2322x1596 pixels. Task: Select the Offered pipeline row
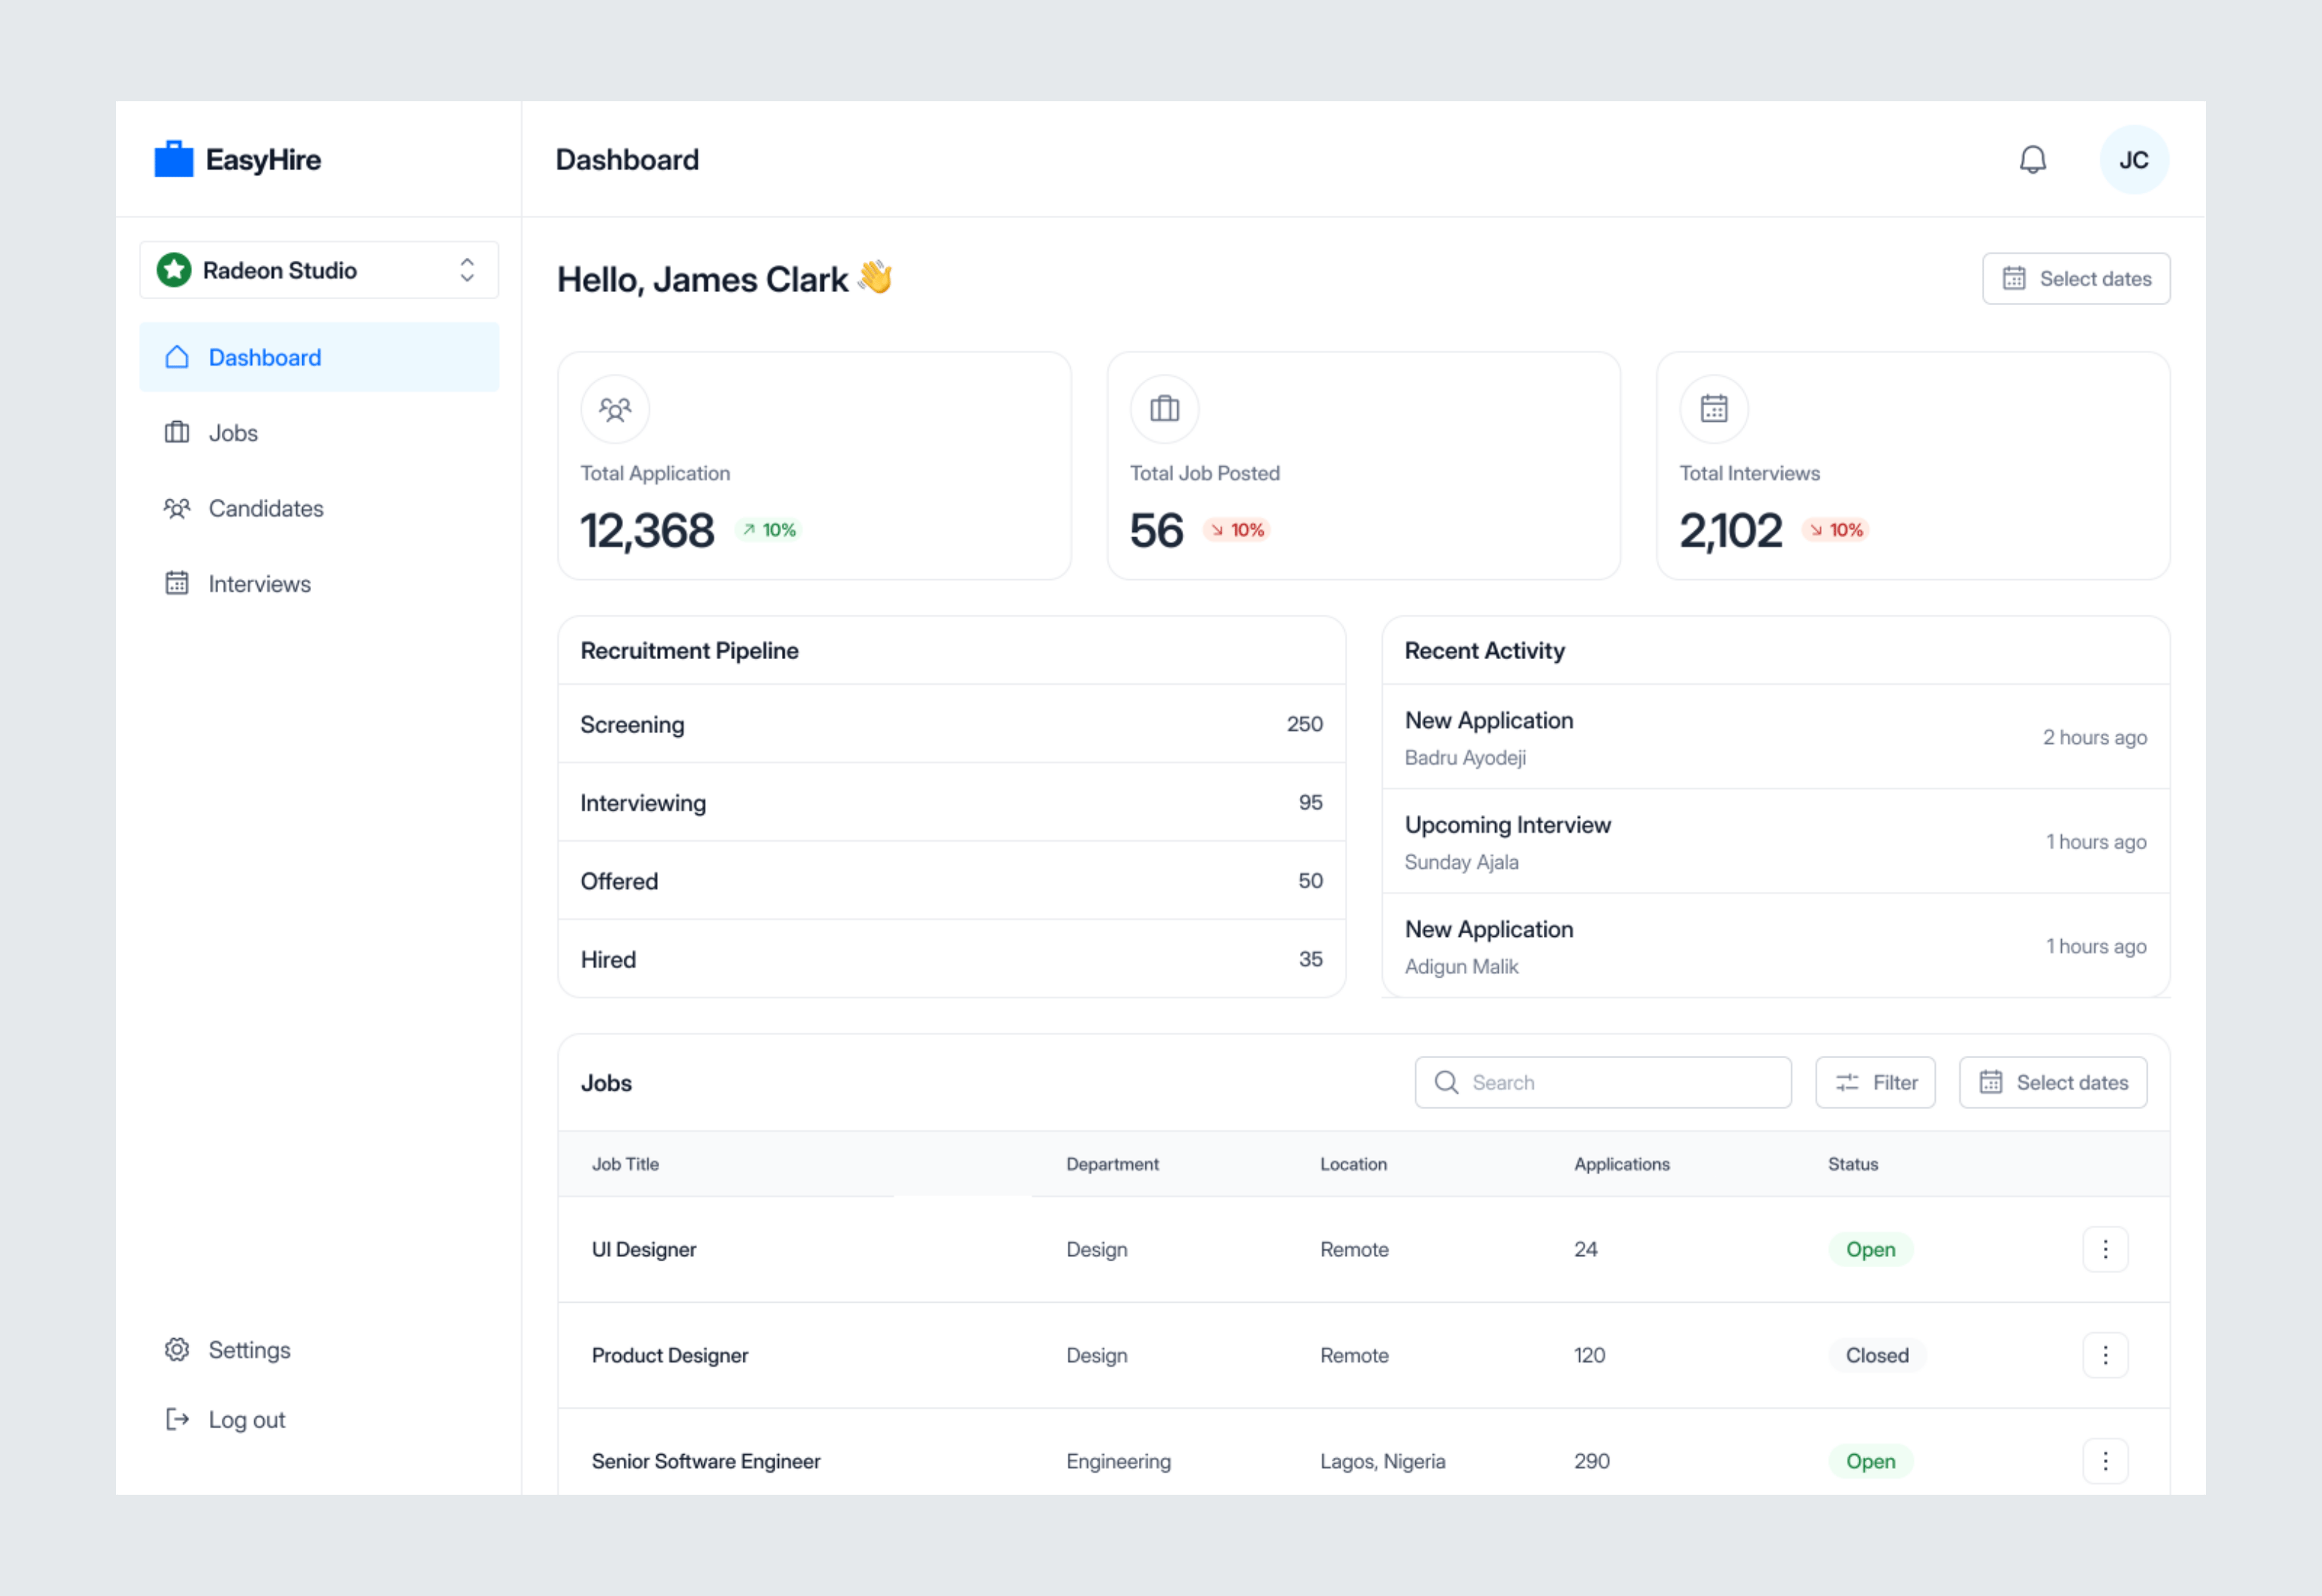pos(952,881)
